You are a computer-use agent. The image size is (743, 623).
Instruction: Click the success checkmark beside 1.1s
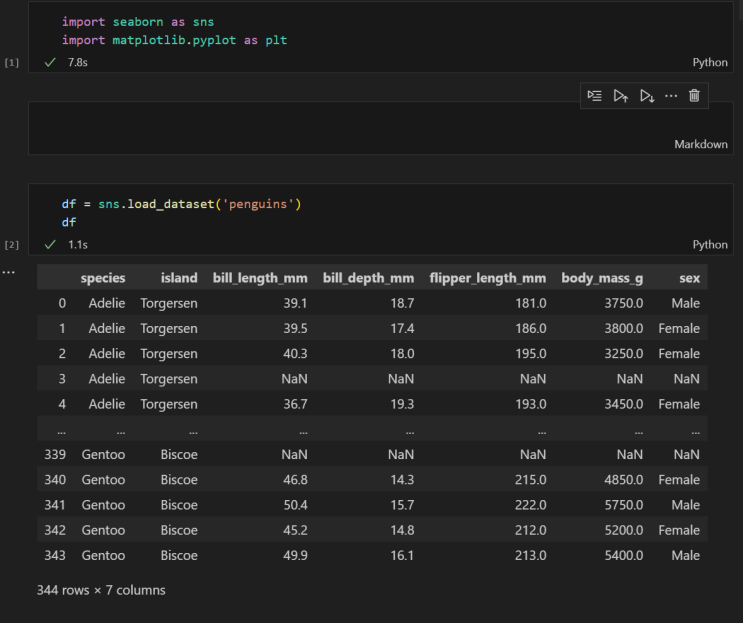pos(50,244)
